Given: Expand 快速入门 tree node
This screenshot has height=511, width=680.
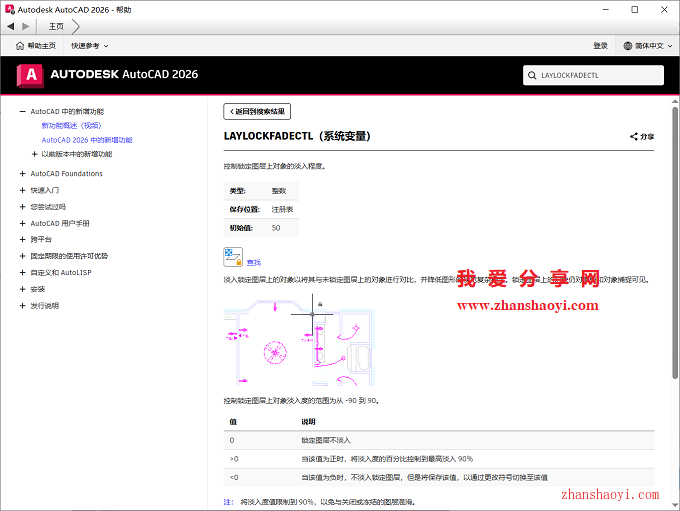Looking at the screenshot, I should [23, 190].
